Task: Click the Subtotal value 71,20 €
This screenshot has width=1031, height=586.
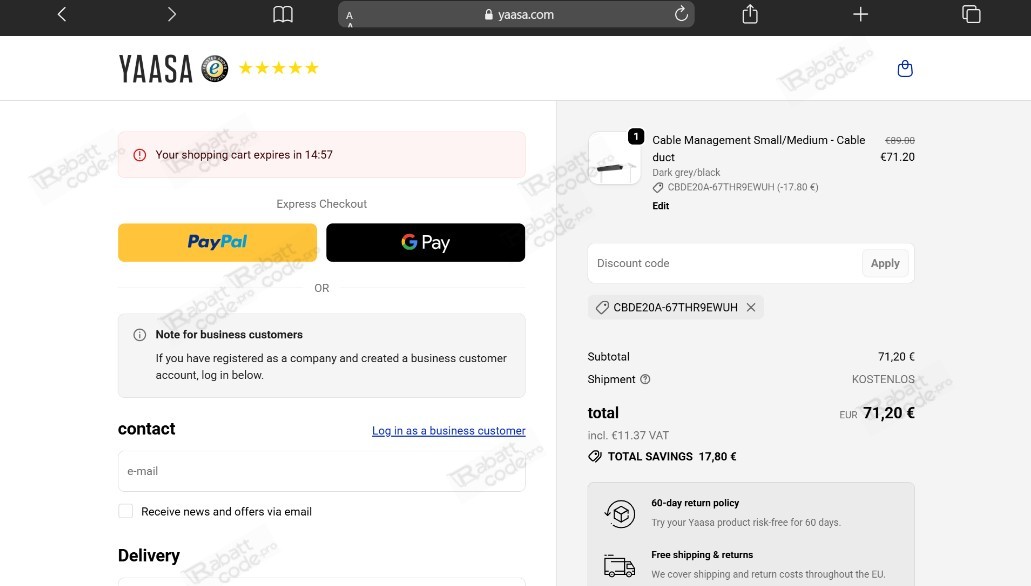Action: [x=896, y=356]
